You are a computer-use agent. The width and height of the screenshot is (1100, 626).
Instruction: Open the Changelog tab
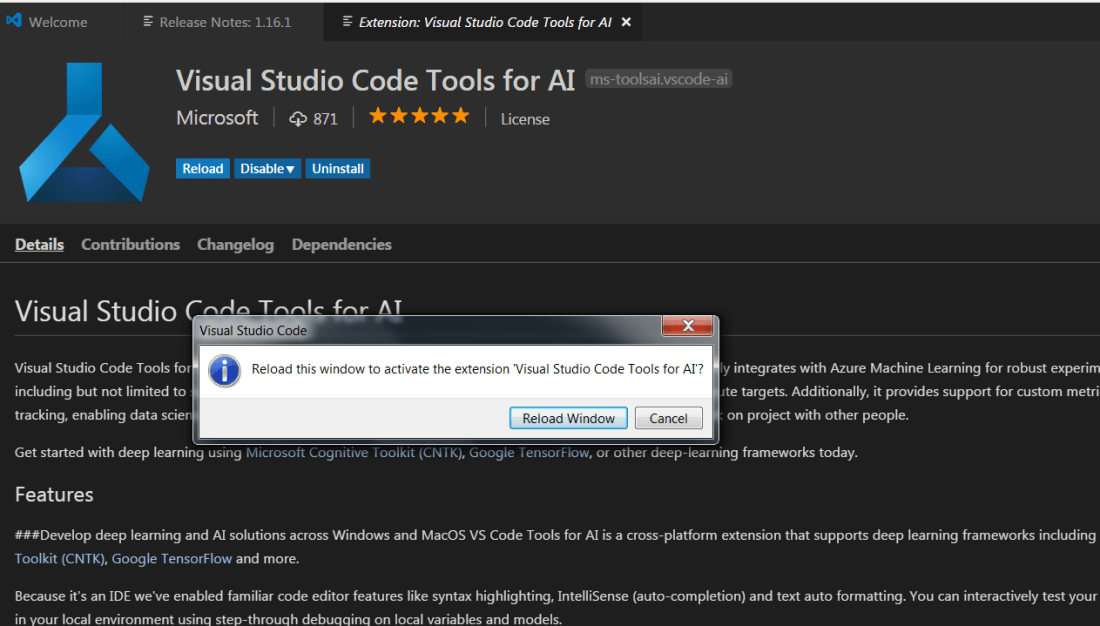click(x=235, y=244)
